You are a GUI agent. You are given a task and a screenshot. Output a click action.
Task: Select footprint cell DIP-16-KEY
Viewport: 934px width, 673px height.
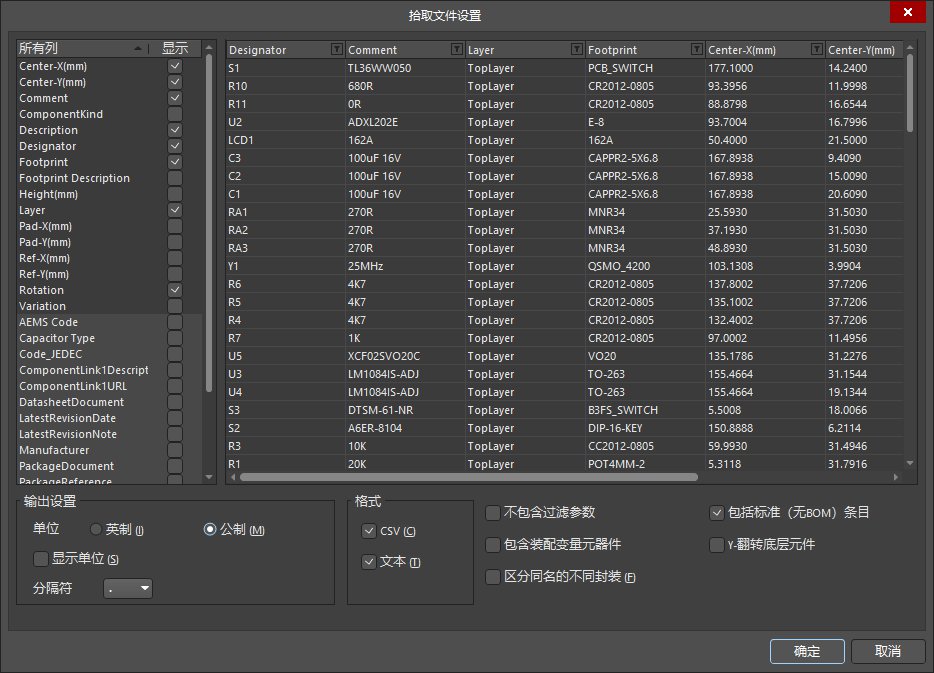(x=645, y=428)
